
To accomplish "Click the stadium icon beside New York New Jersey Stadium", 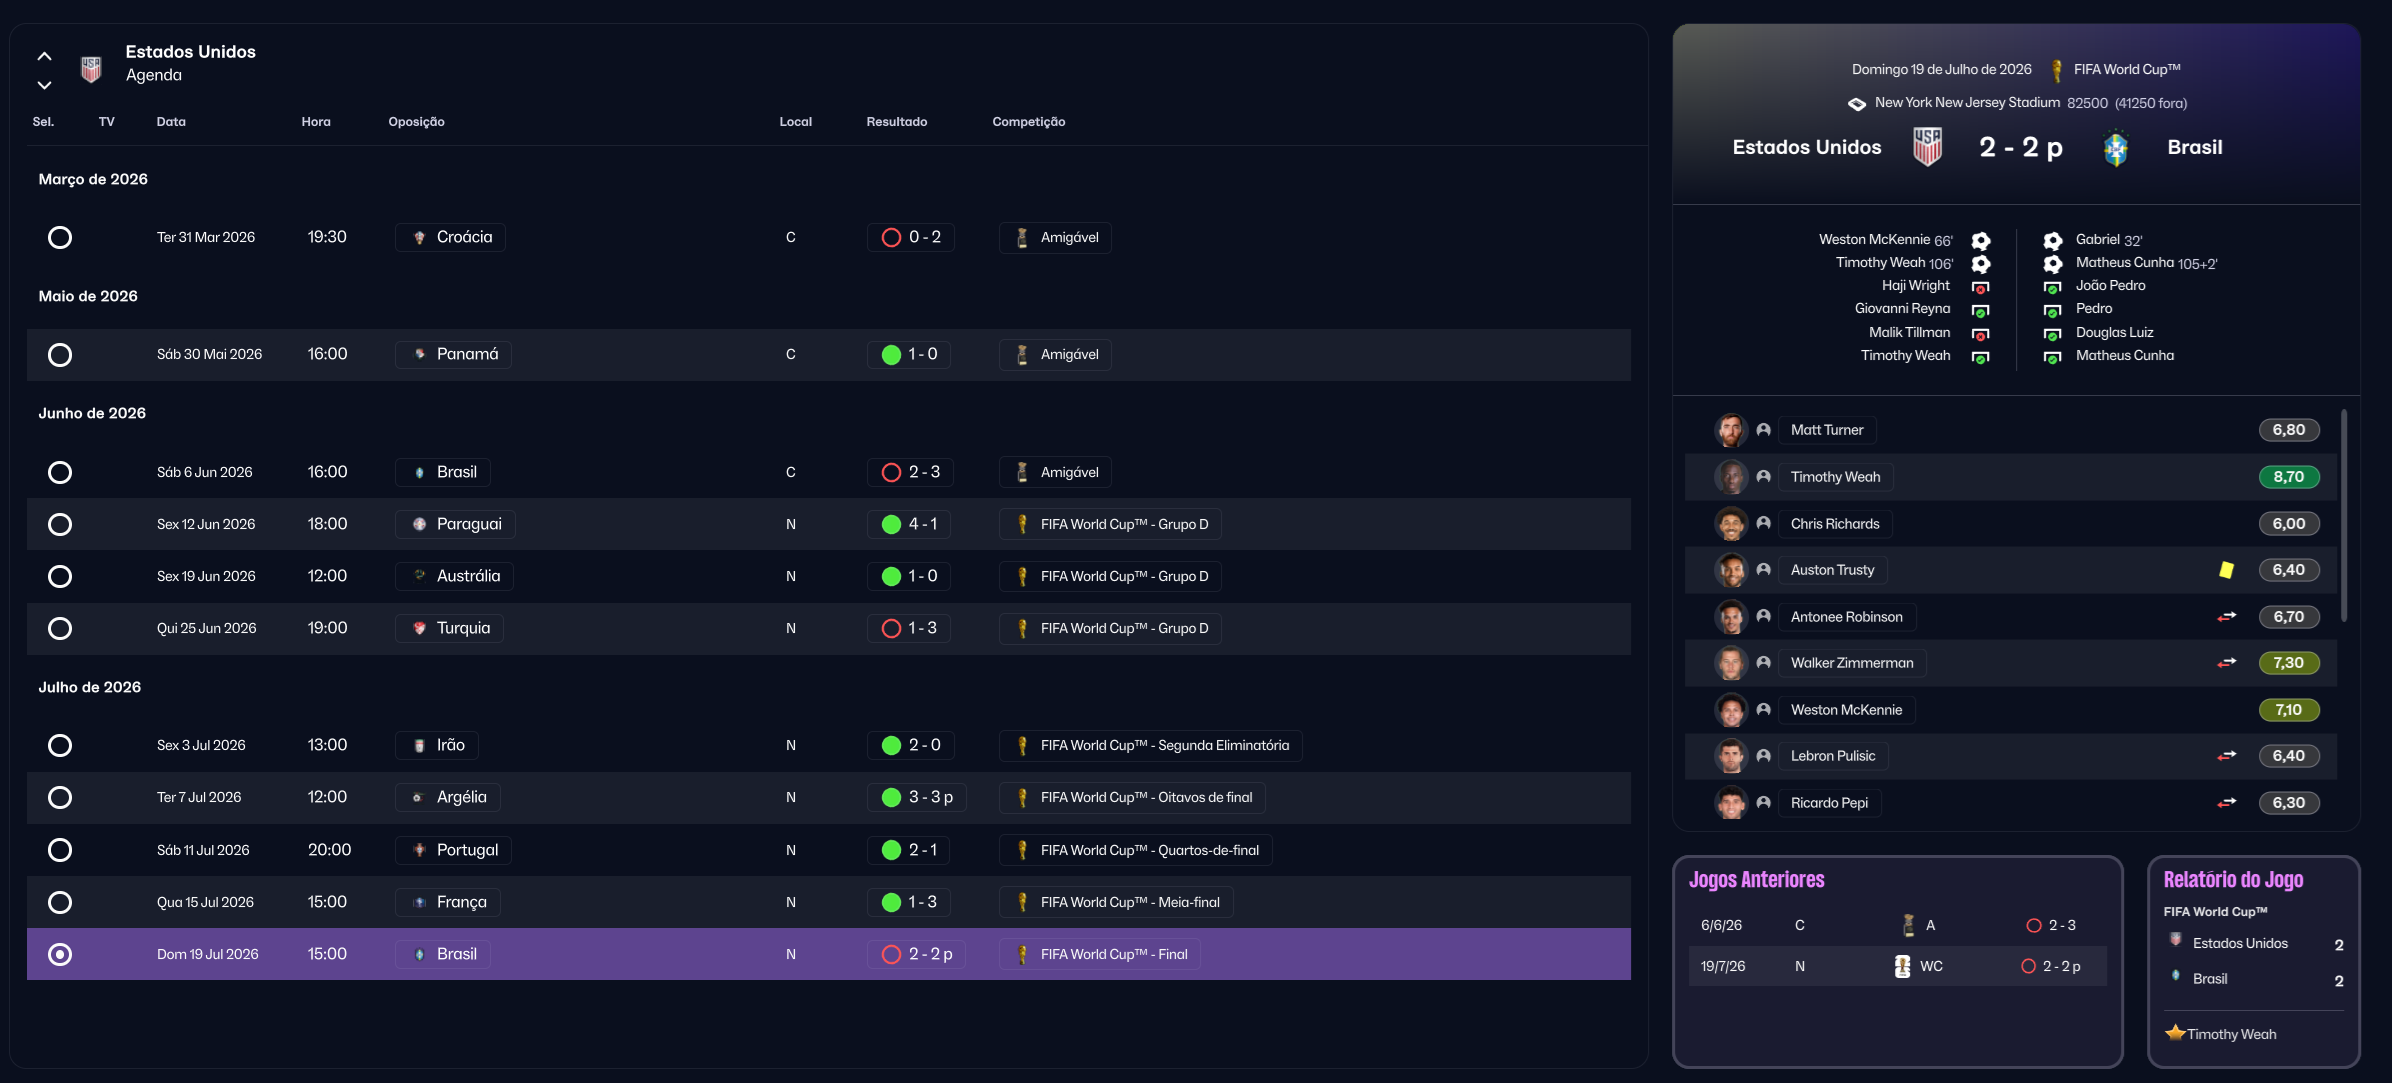I will tap(1857, 104).
